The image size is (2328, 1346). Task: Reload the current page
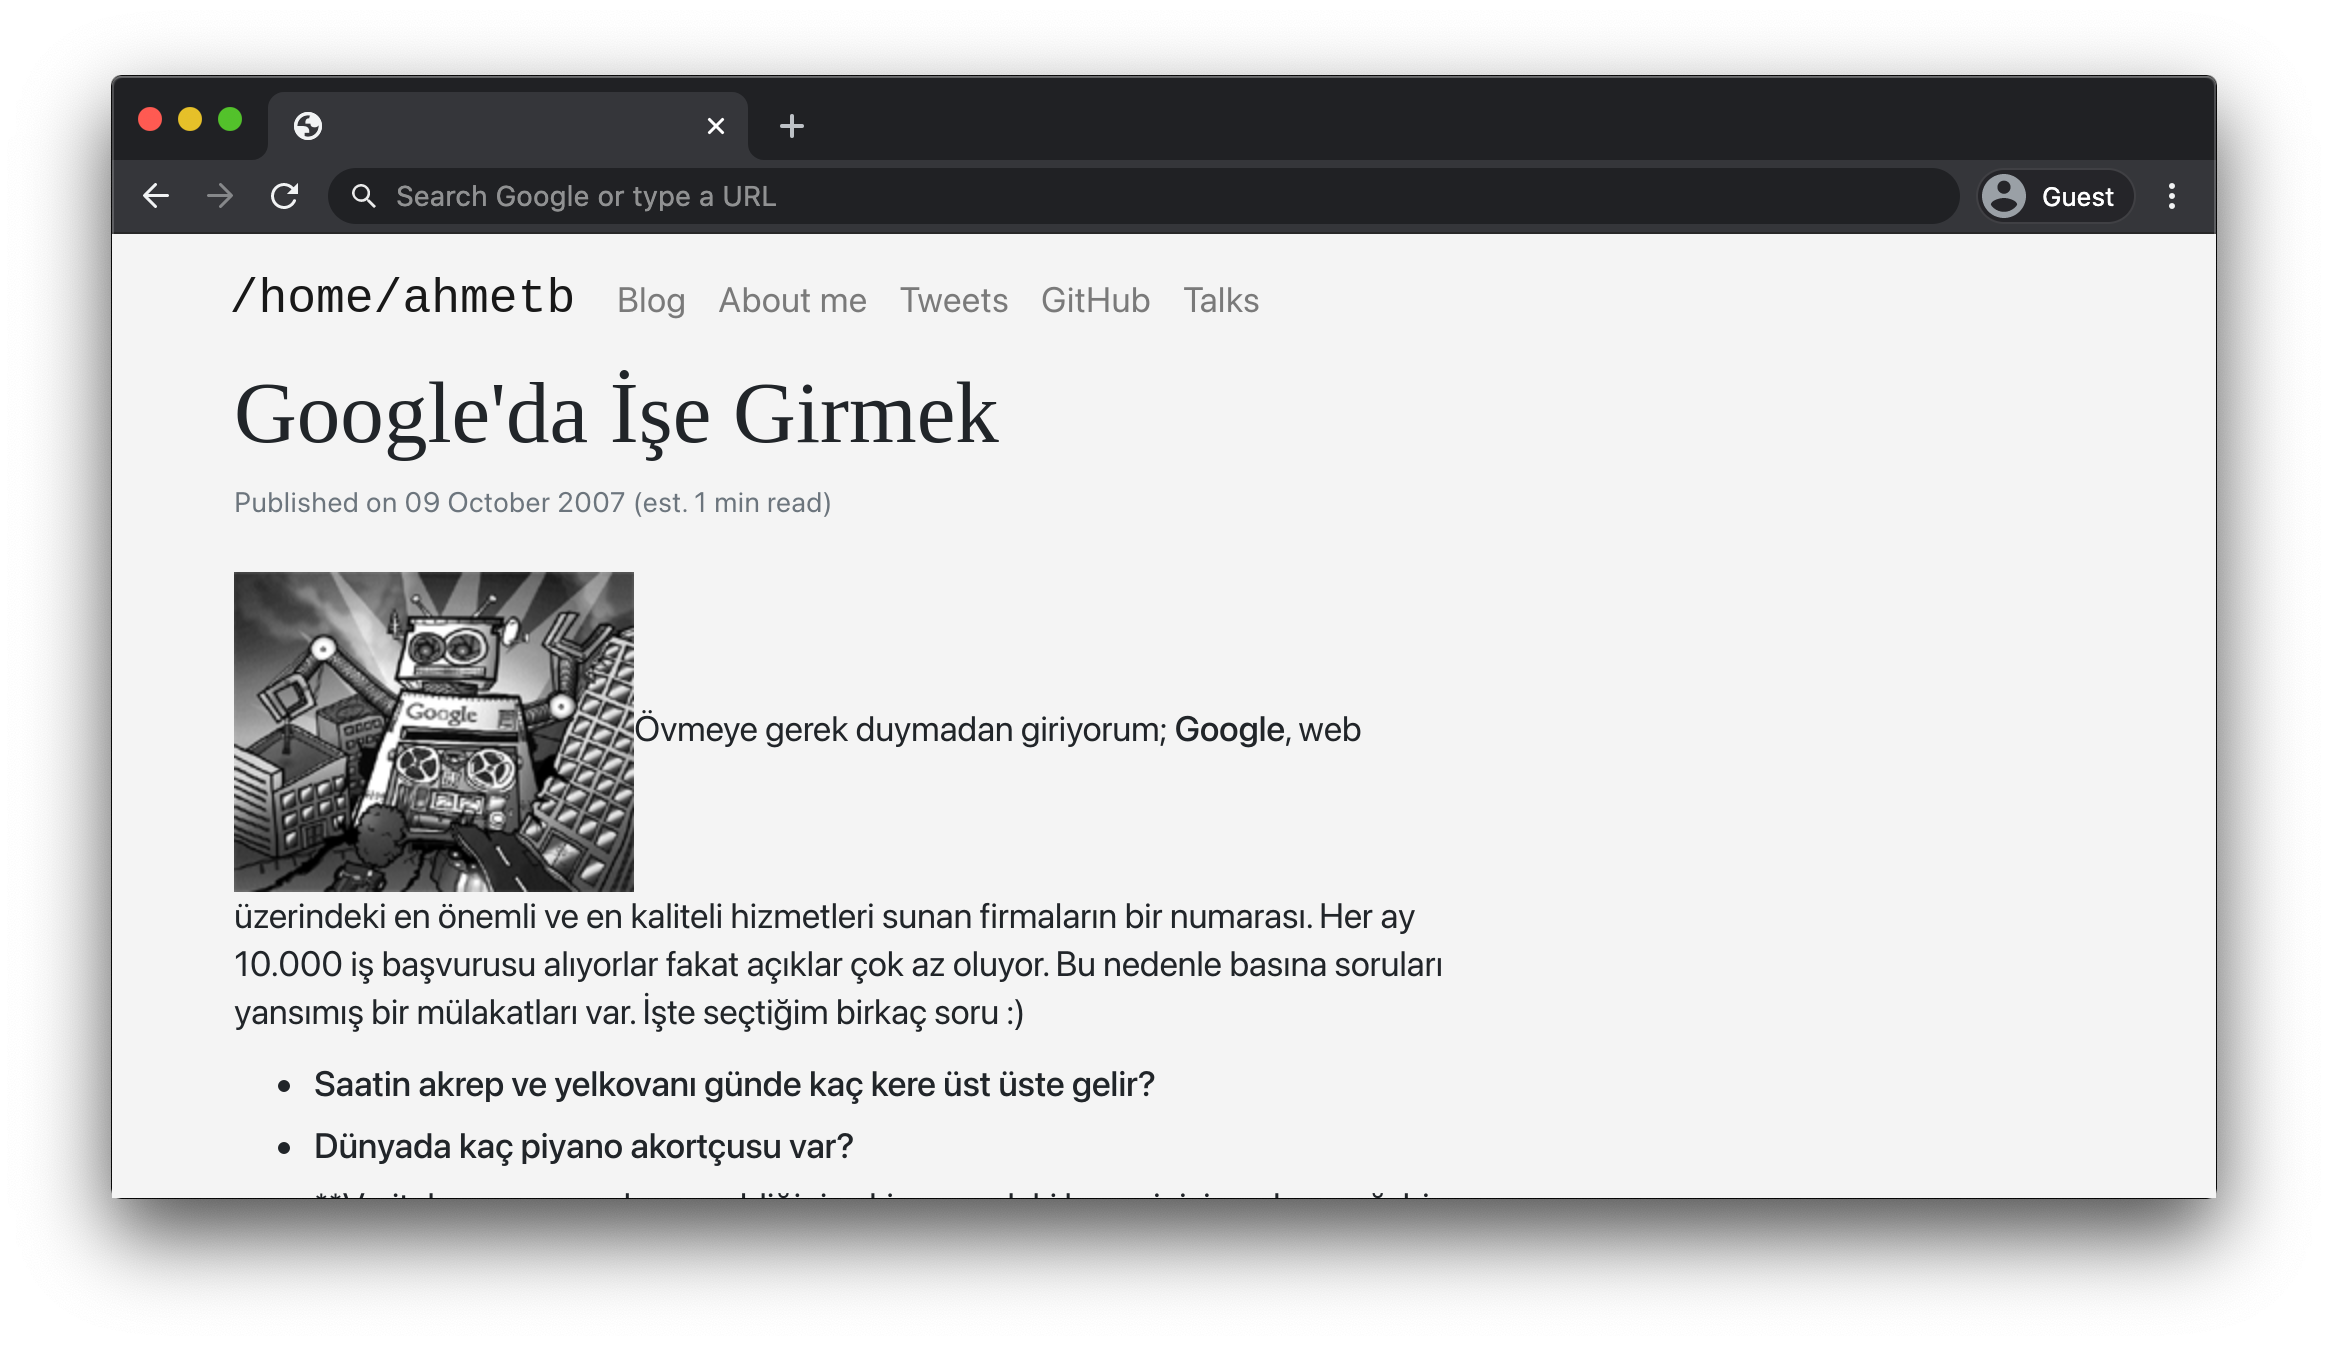(x=285, y=196)
